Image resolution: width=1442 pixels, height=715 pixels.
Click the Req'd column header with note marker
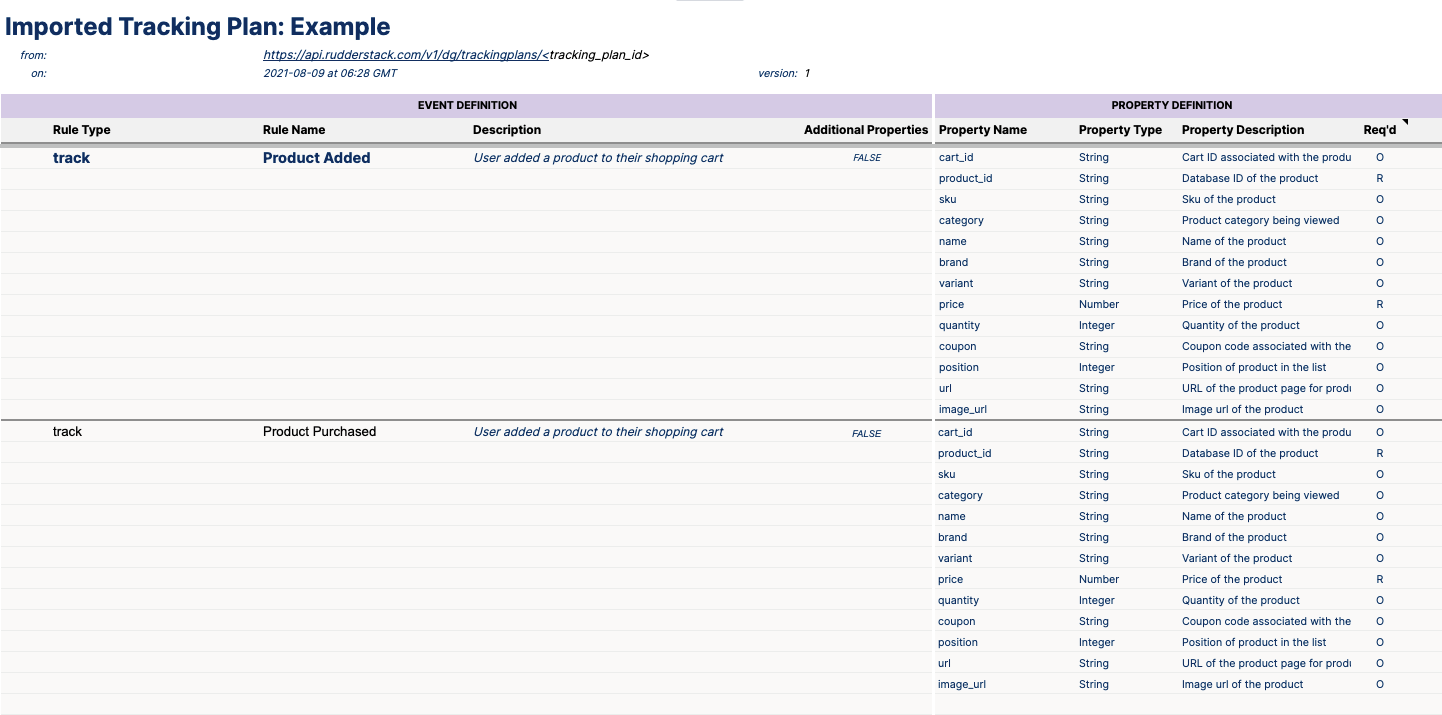[1380, 130]
